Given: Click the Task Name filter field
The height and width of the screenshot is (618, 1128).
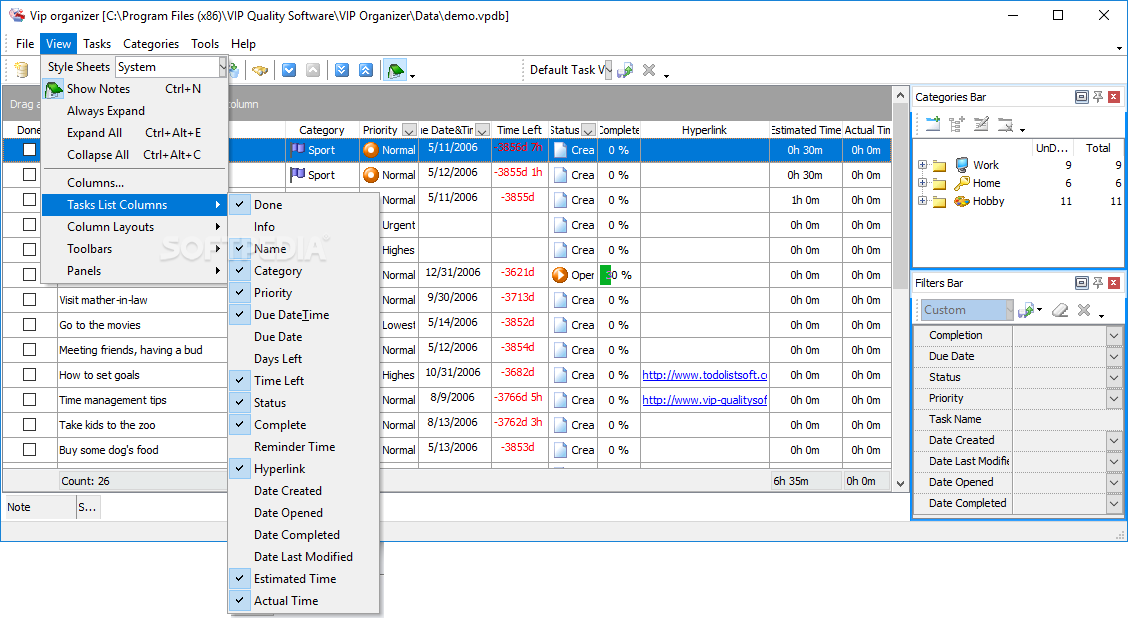Looking at the screenshot, I should pyautogui.click(x=1067, y=419).
